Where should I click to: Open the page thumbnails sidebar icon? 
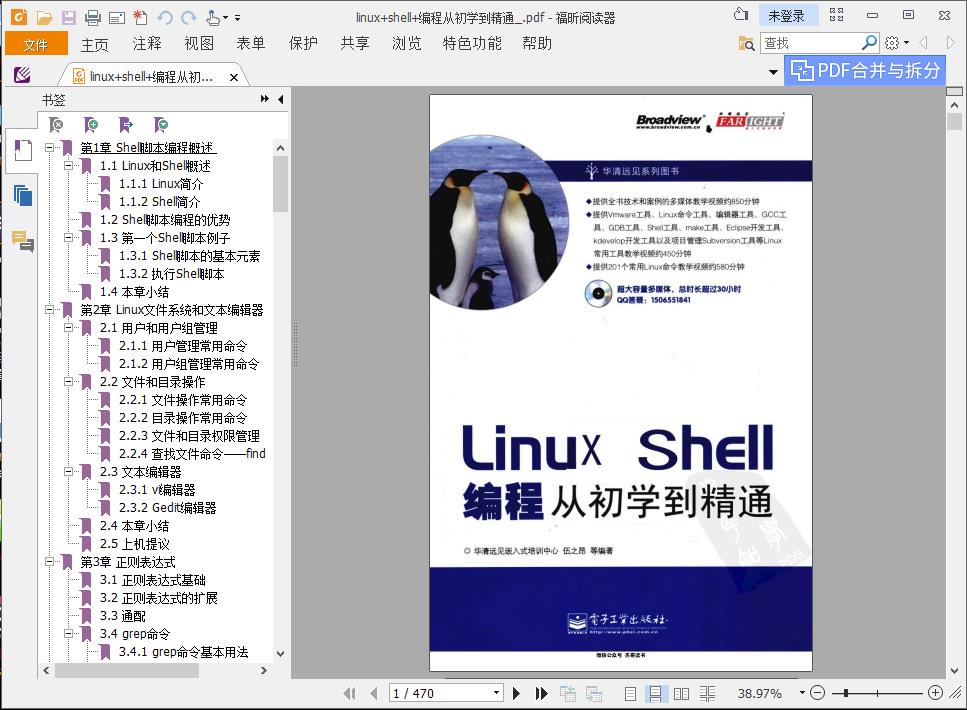(23, 196)
